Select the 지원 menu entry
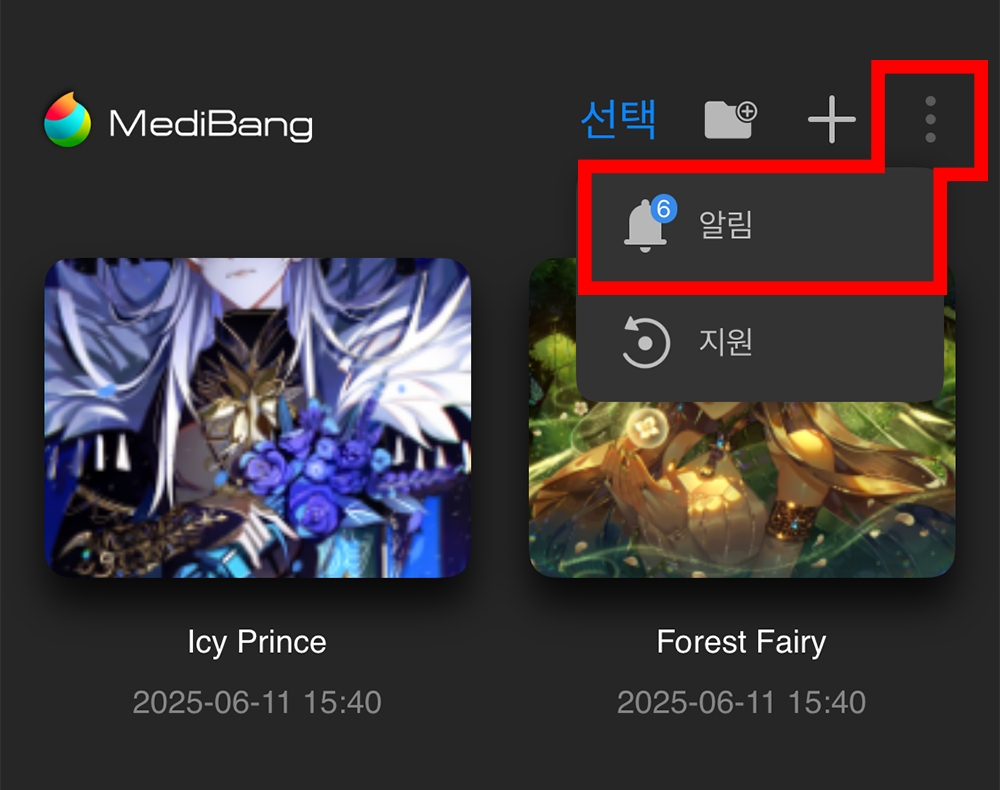 pos(760,342)
